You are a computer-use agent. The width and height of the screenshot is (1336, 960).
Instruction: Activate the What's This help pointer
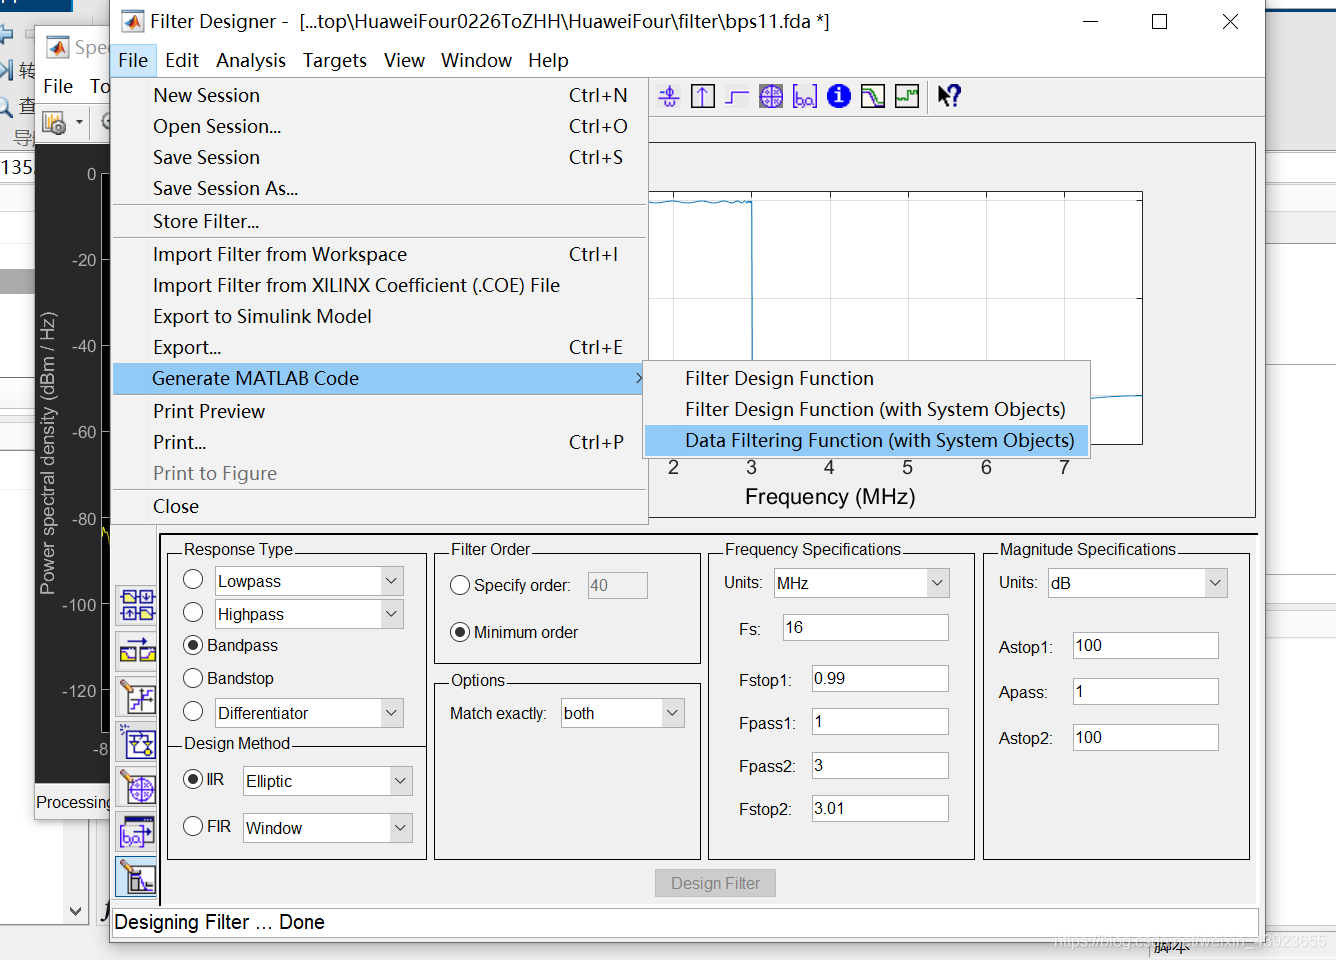949,96
